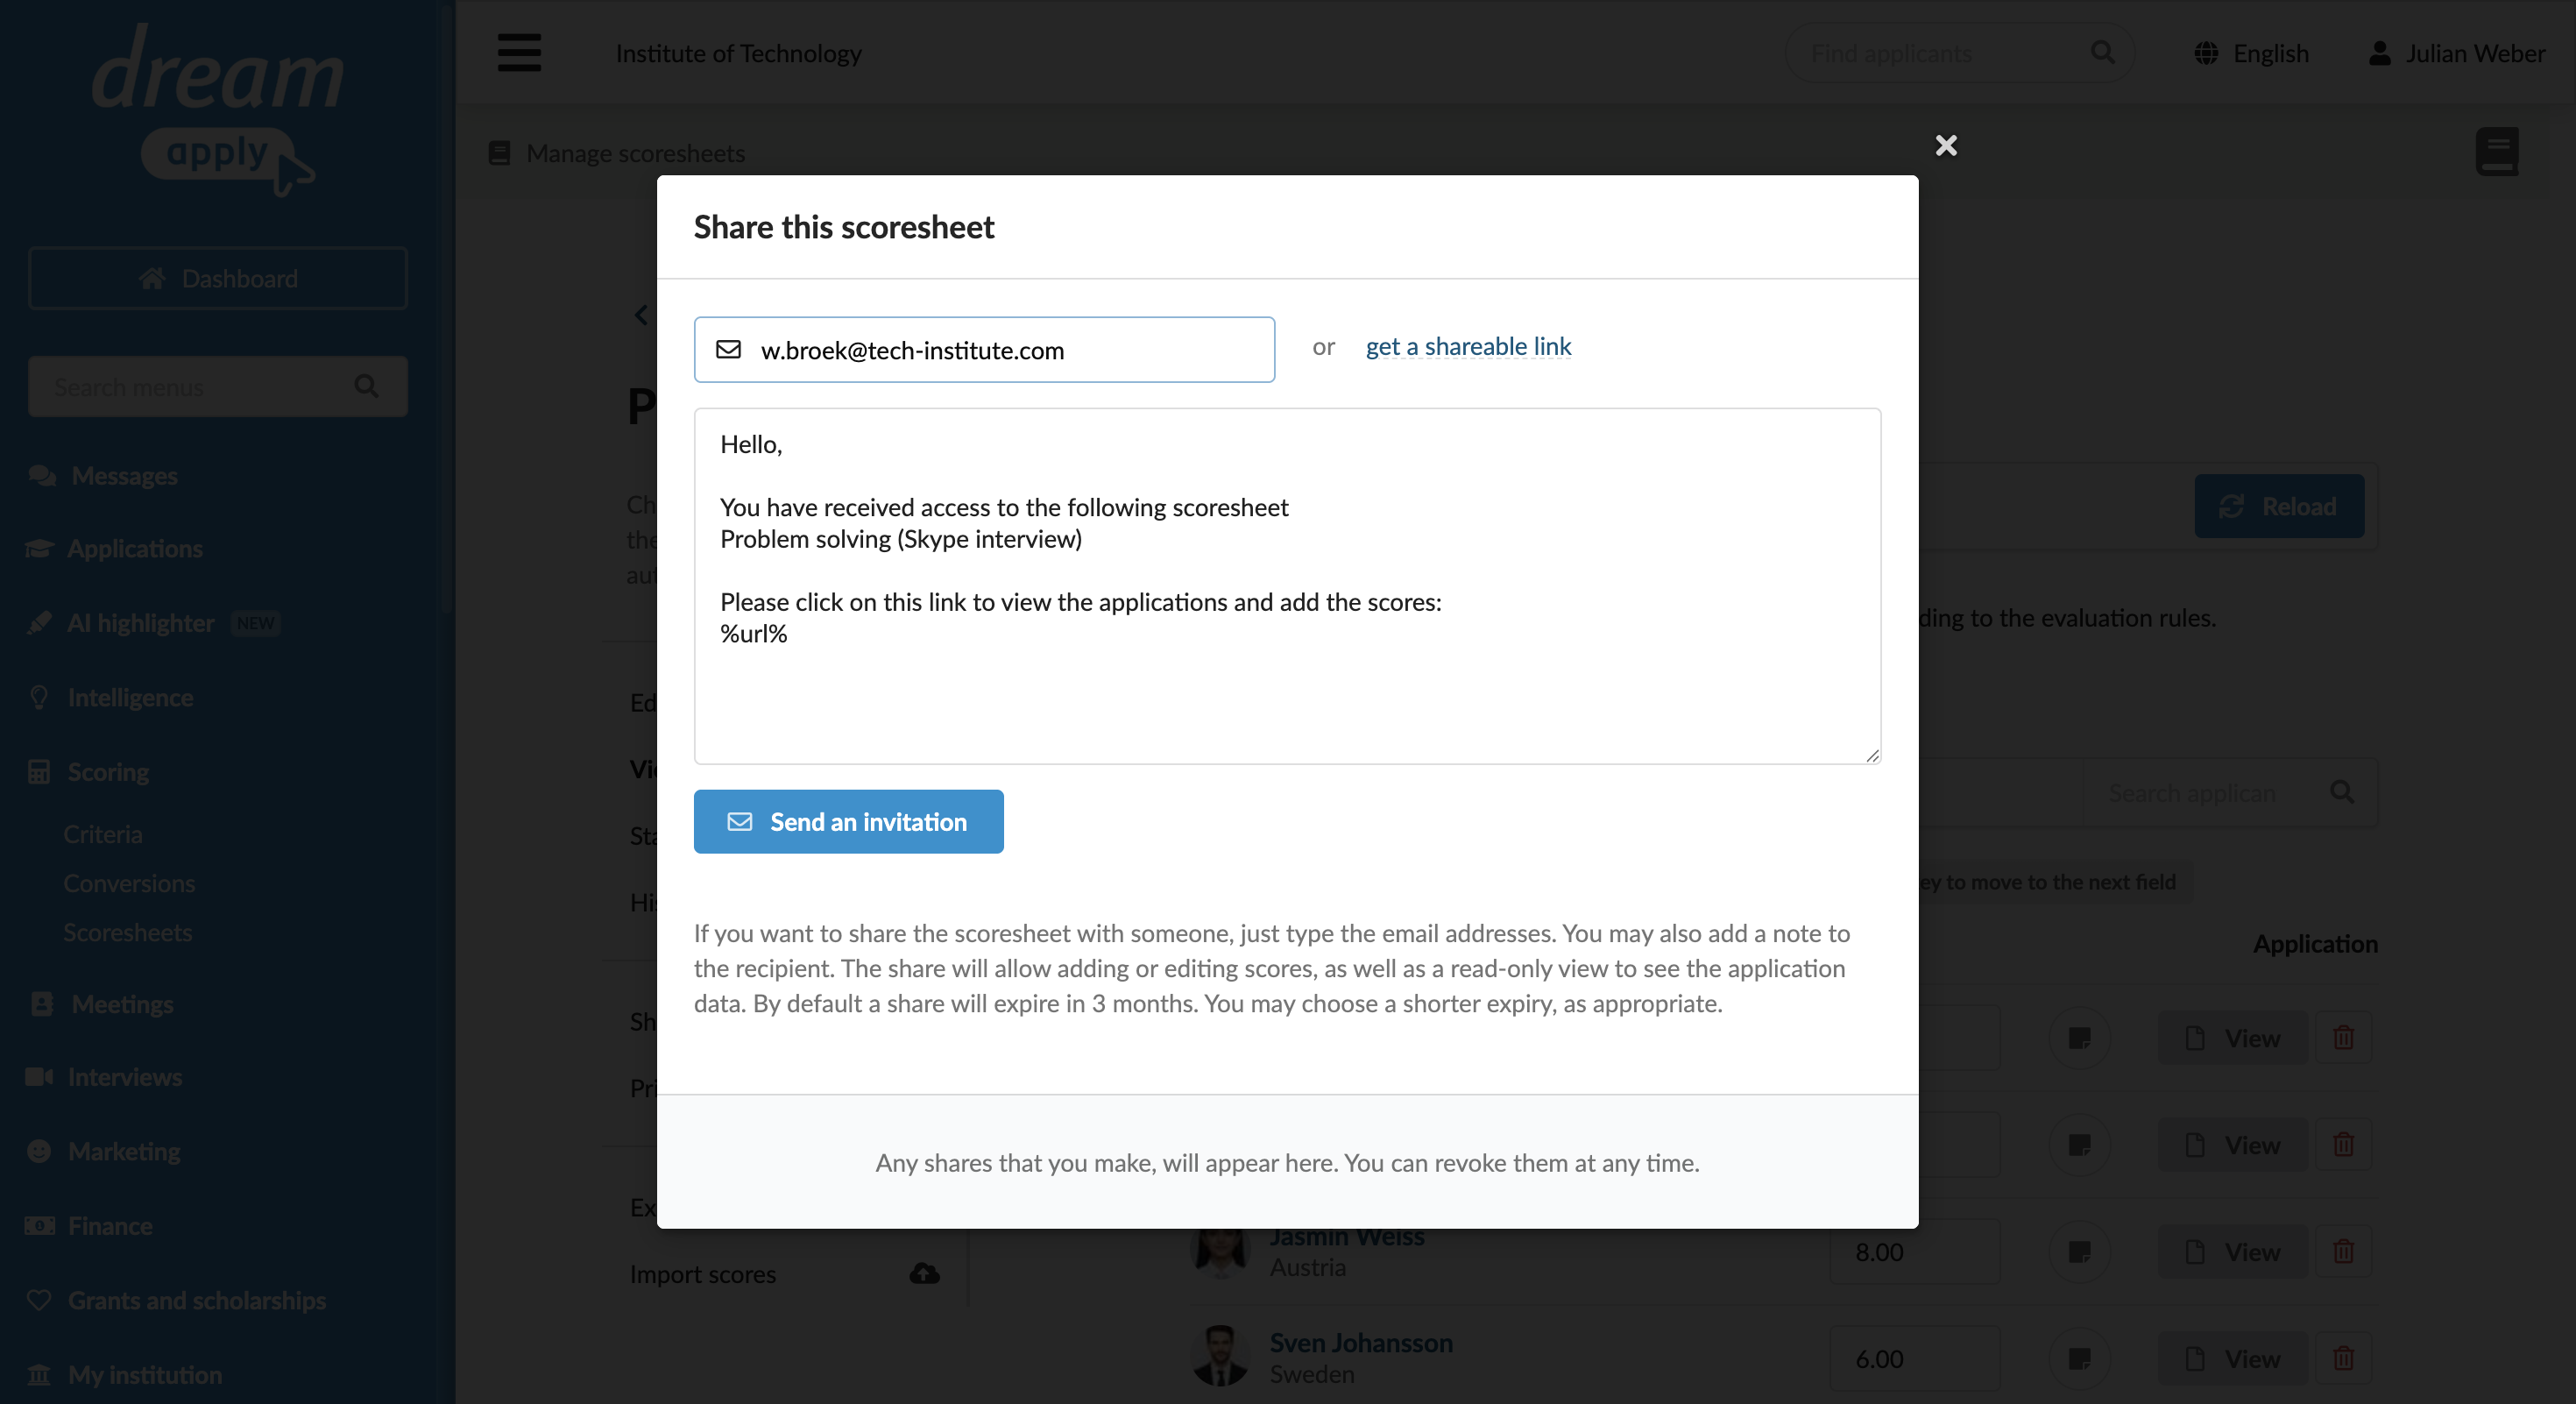
Task: Click the book icon at top right
Action: pos(2497,152)
